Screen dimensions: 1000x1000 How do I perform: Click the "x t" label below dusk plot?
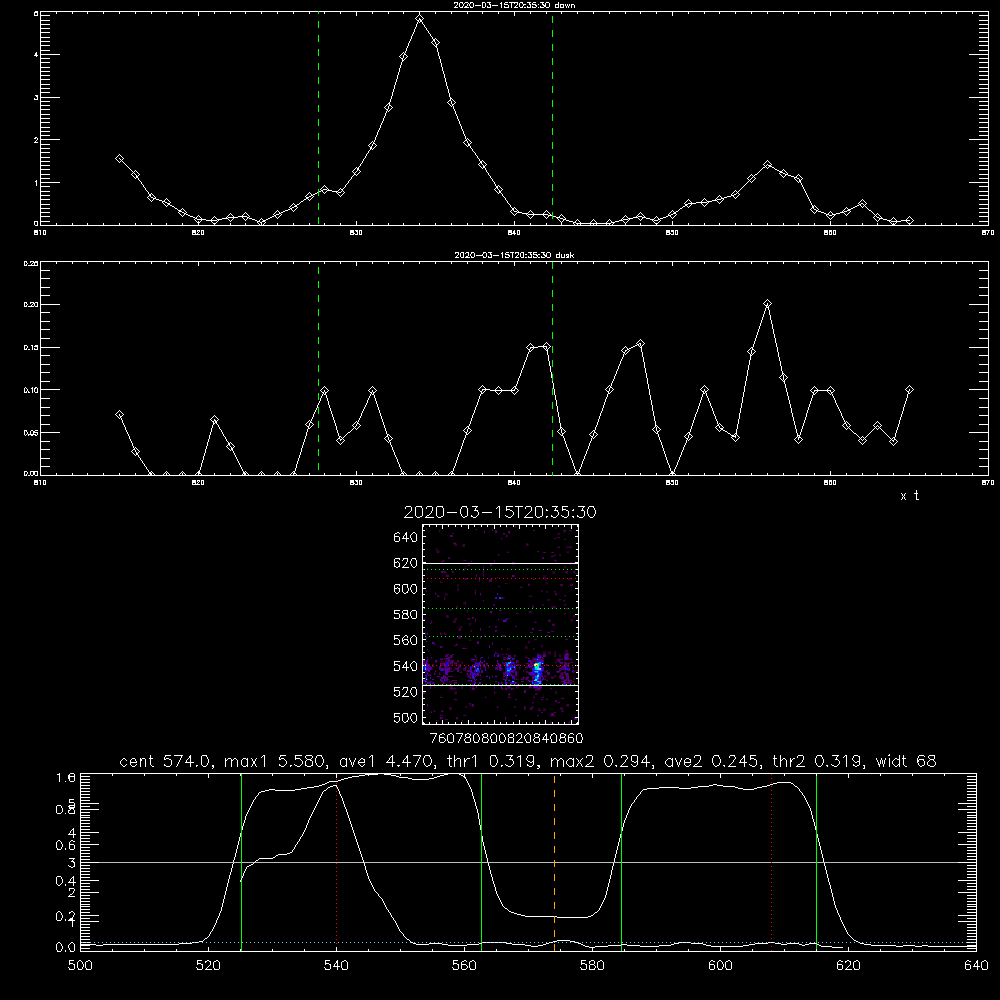tap(909, 496)
